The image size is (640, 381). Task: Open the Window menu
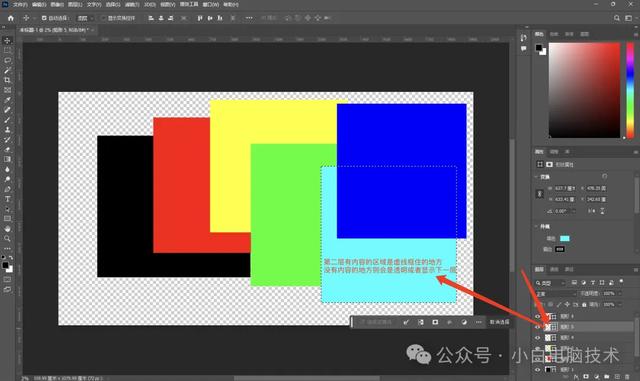tap(211, 4)
